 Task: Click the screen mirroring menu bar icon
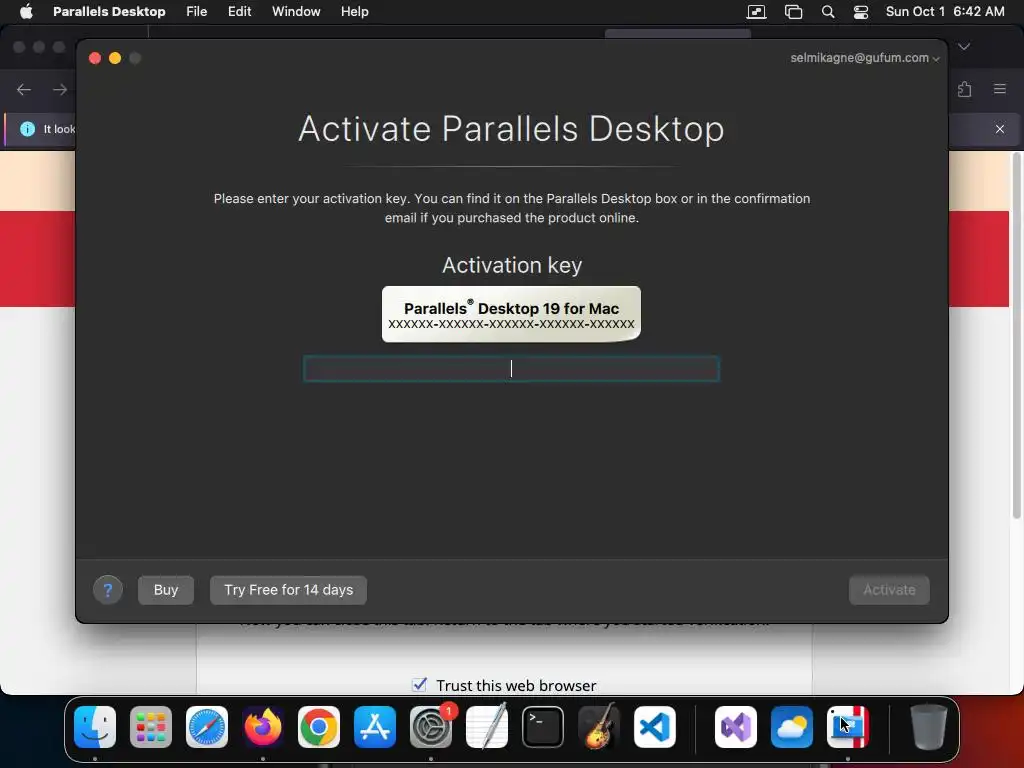point(756,12)
